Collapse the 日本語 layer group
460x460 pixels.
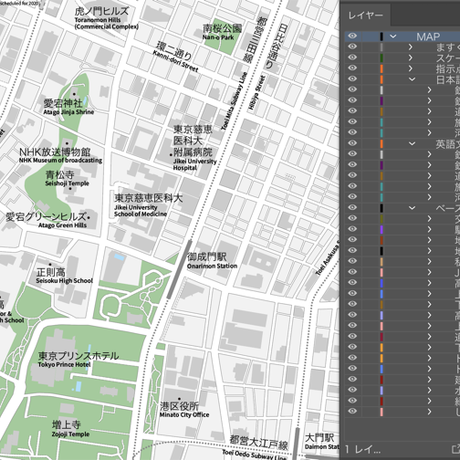click(412, 79)
